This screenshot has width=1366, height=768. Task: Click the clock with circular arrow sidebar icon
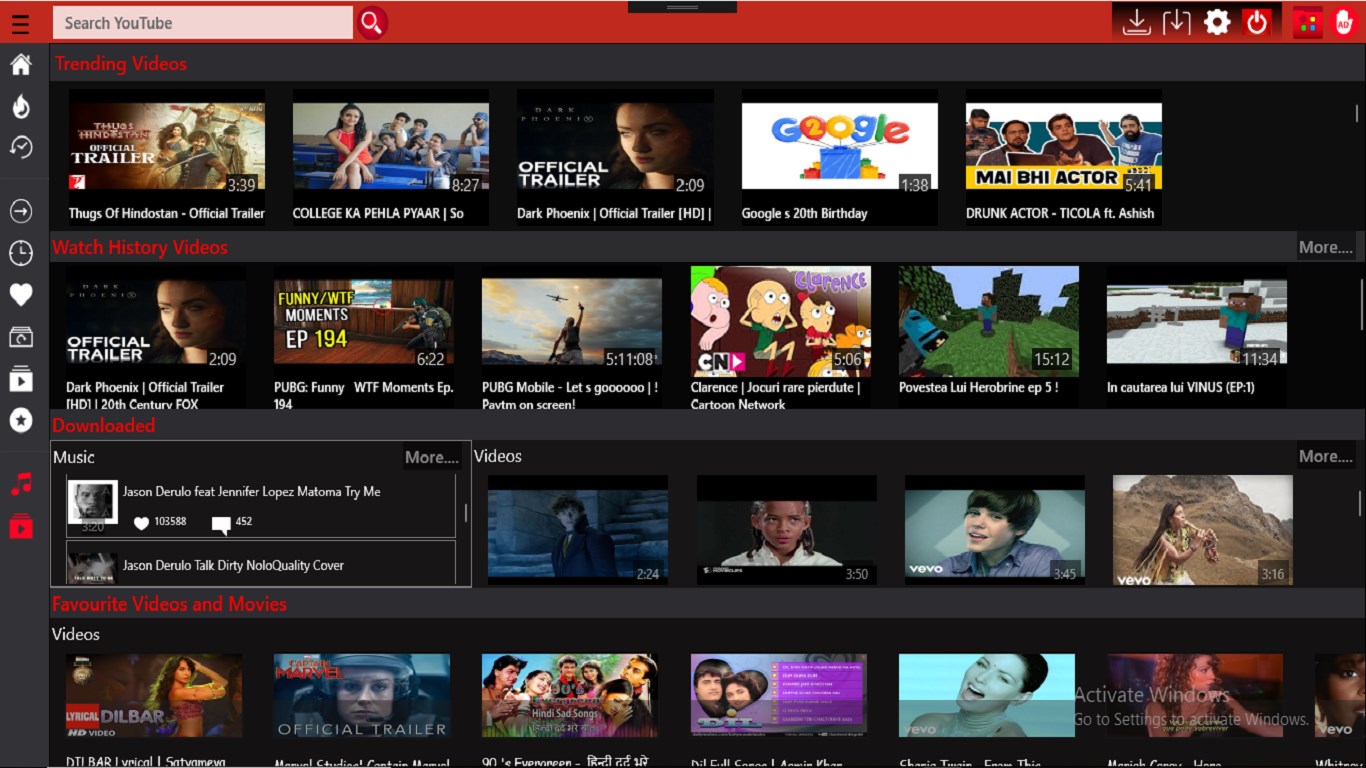tap(21, 148)
